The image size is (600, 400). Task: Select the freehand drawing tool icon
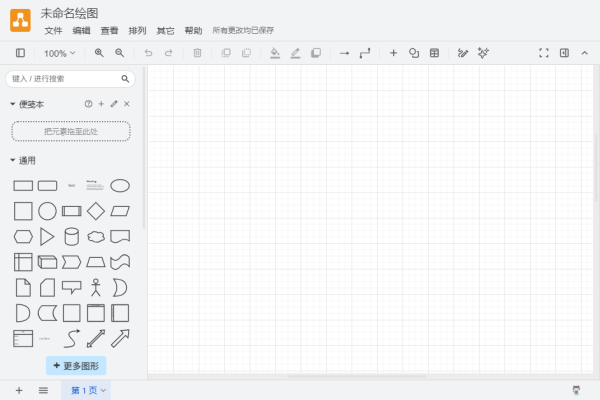click(x=463, y=53)
